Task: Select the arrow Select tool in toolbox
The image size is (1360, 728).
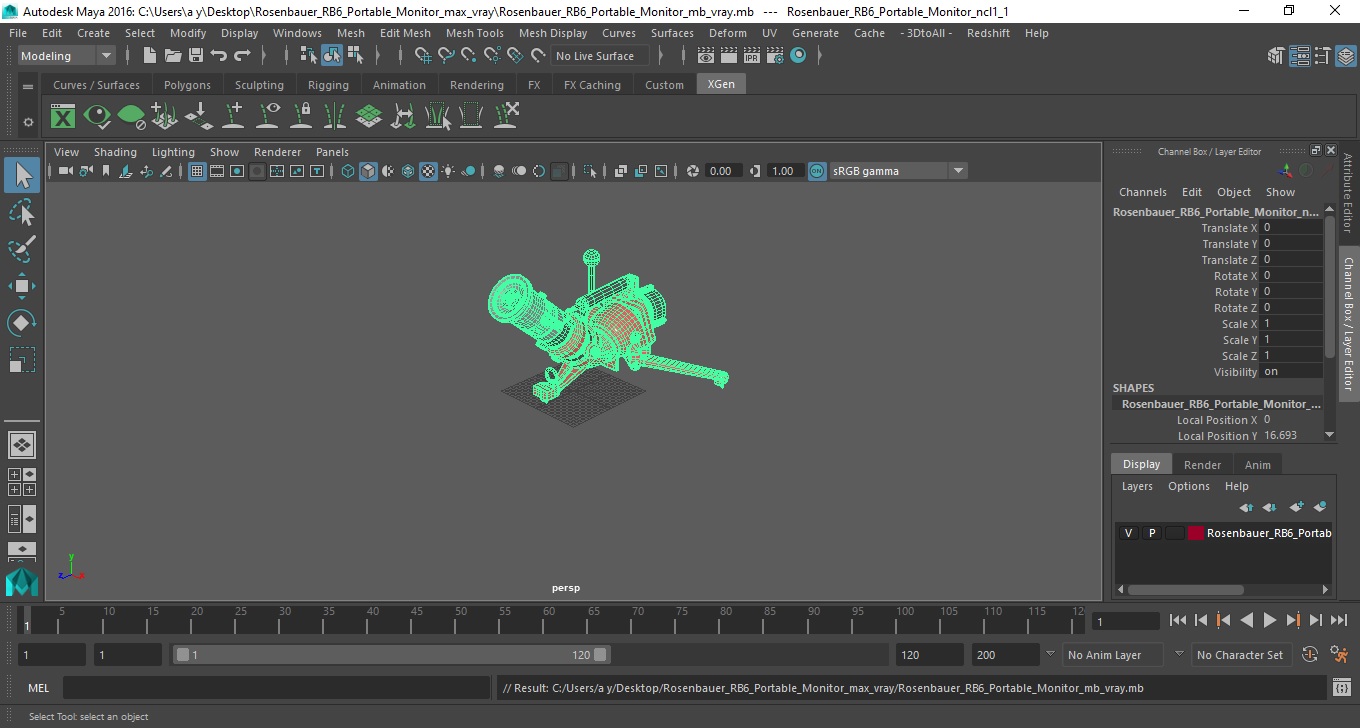Action: coord(22,176)
